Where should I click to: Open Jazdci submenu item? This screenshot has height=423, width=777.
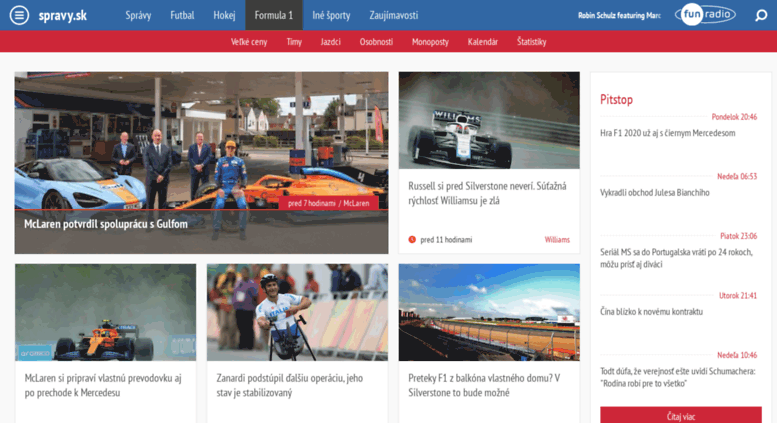331,42
